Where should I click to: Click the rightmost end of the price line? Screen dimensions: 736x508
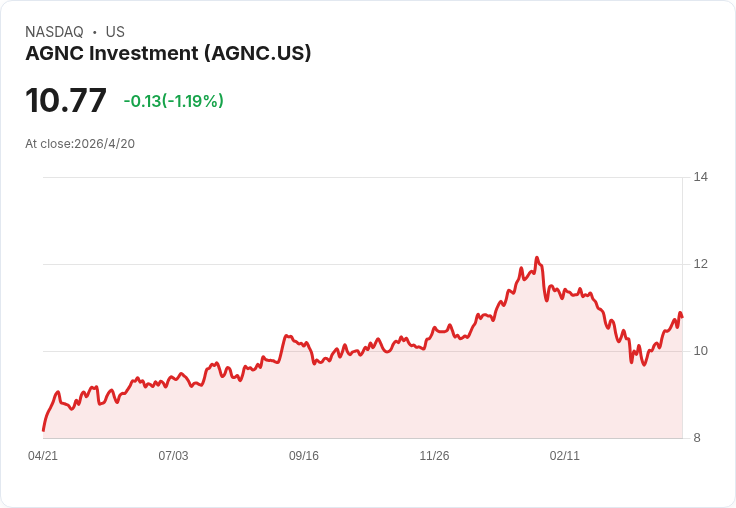(x=681, y=317)
